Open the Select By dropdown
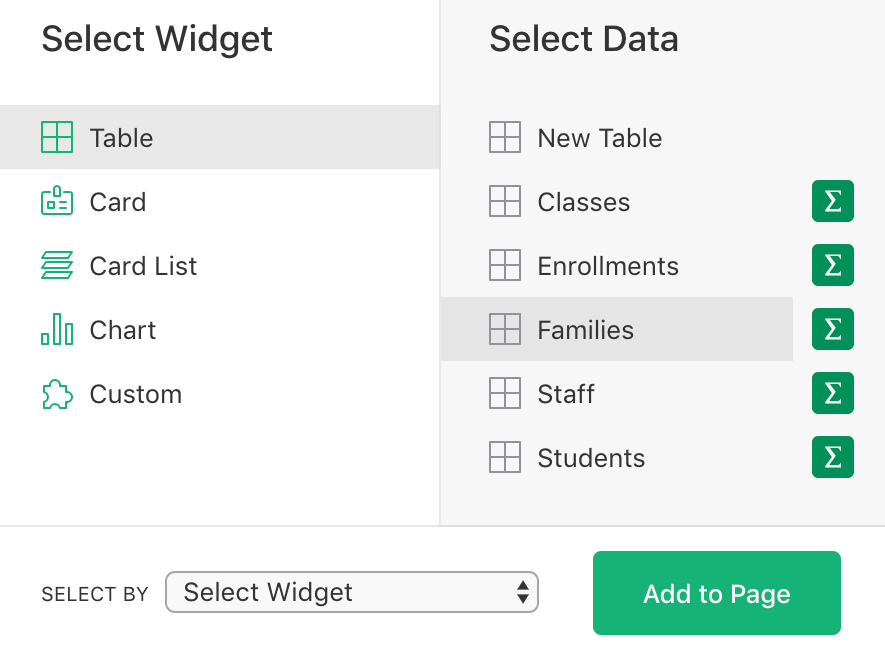 (352, 592)
